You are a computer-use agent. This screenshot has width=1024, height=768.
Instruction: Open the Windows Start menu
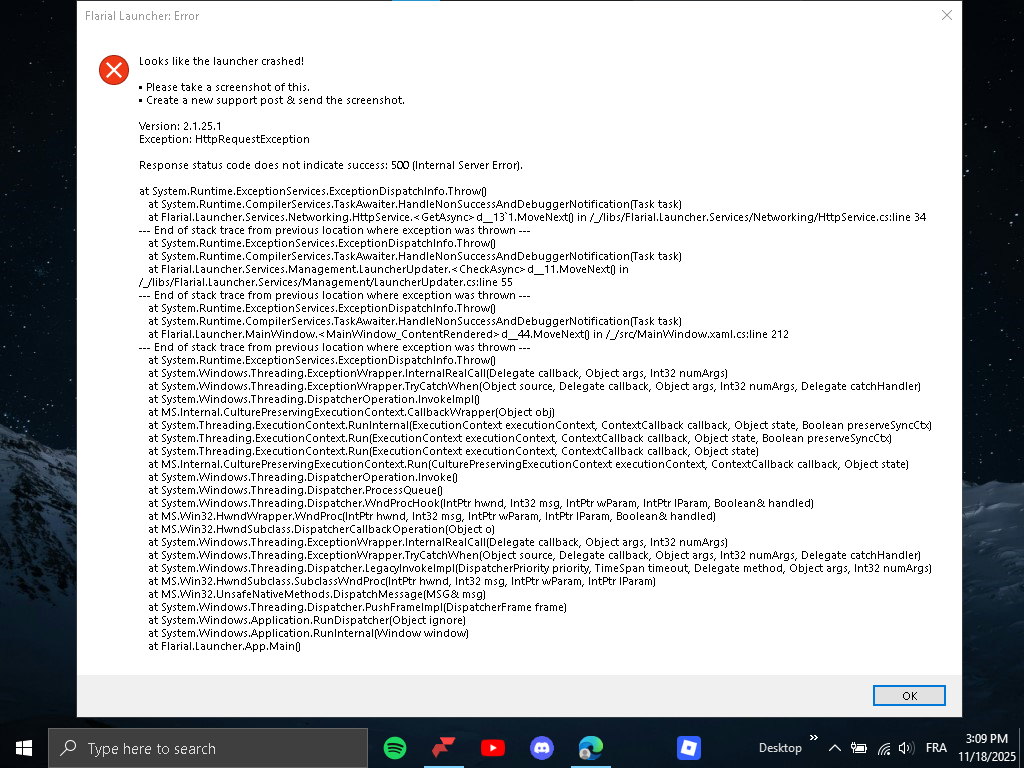coord(24,748)
